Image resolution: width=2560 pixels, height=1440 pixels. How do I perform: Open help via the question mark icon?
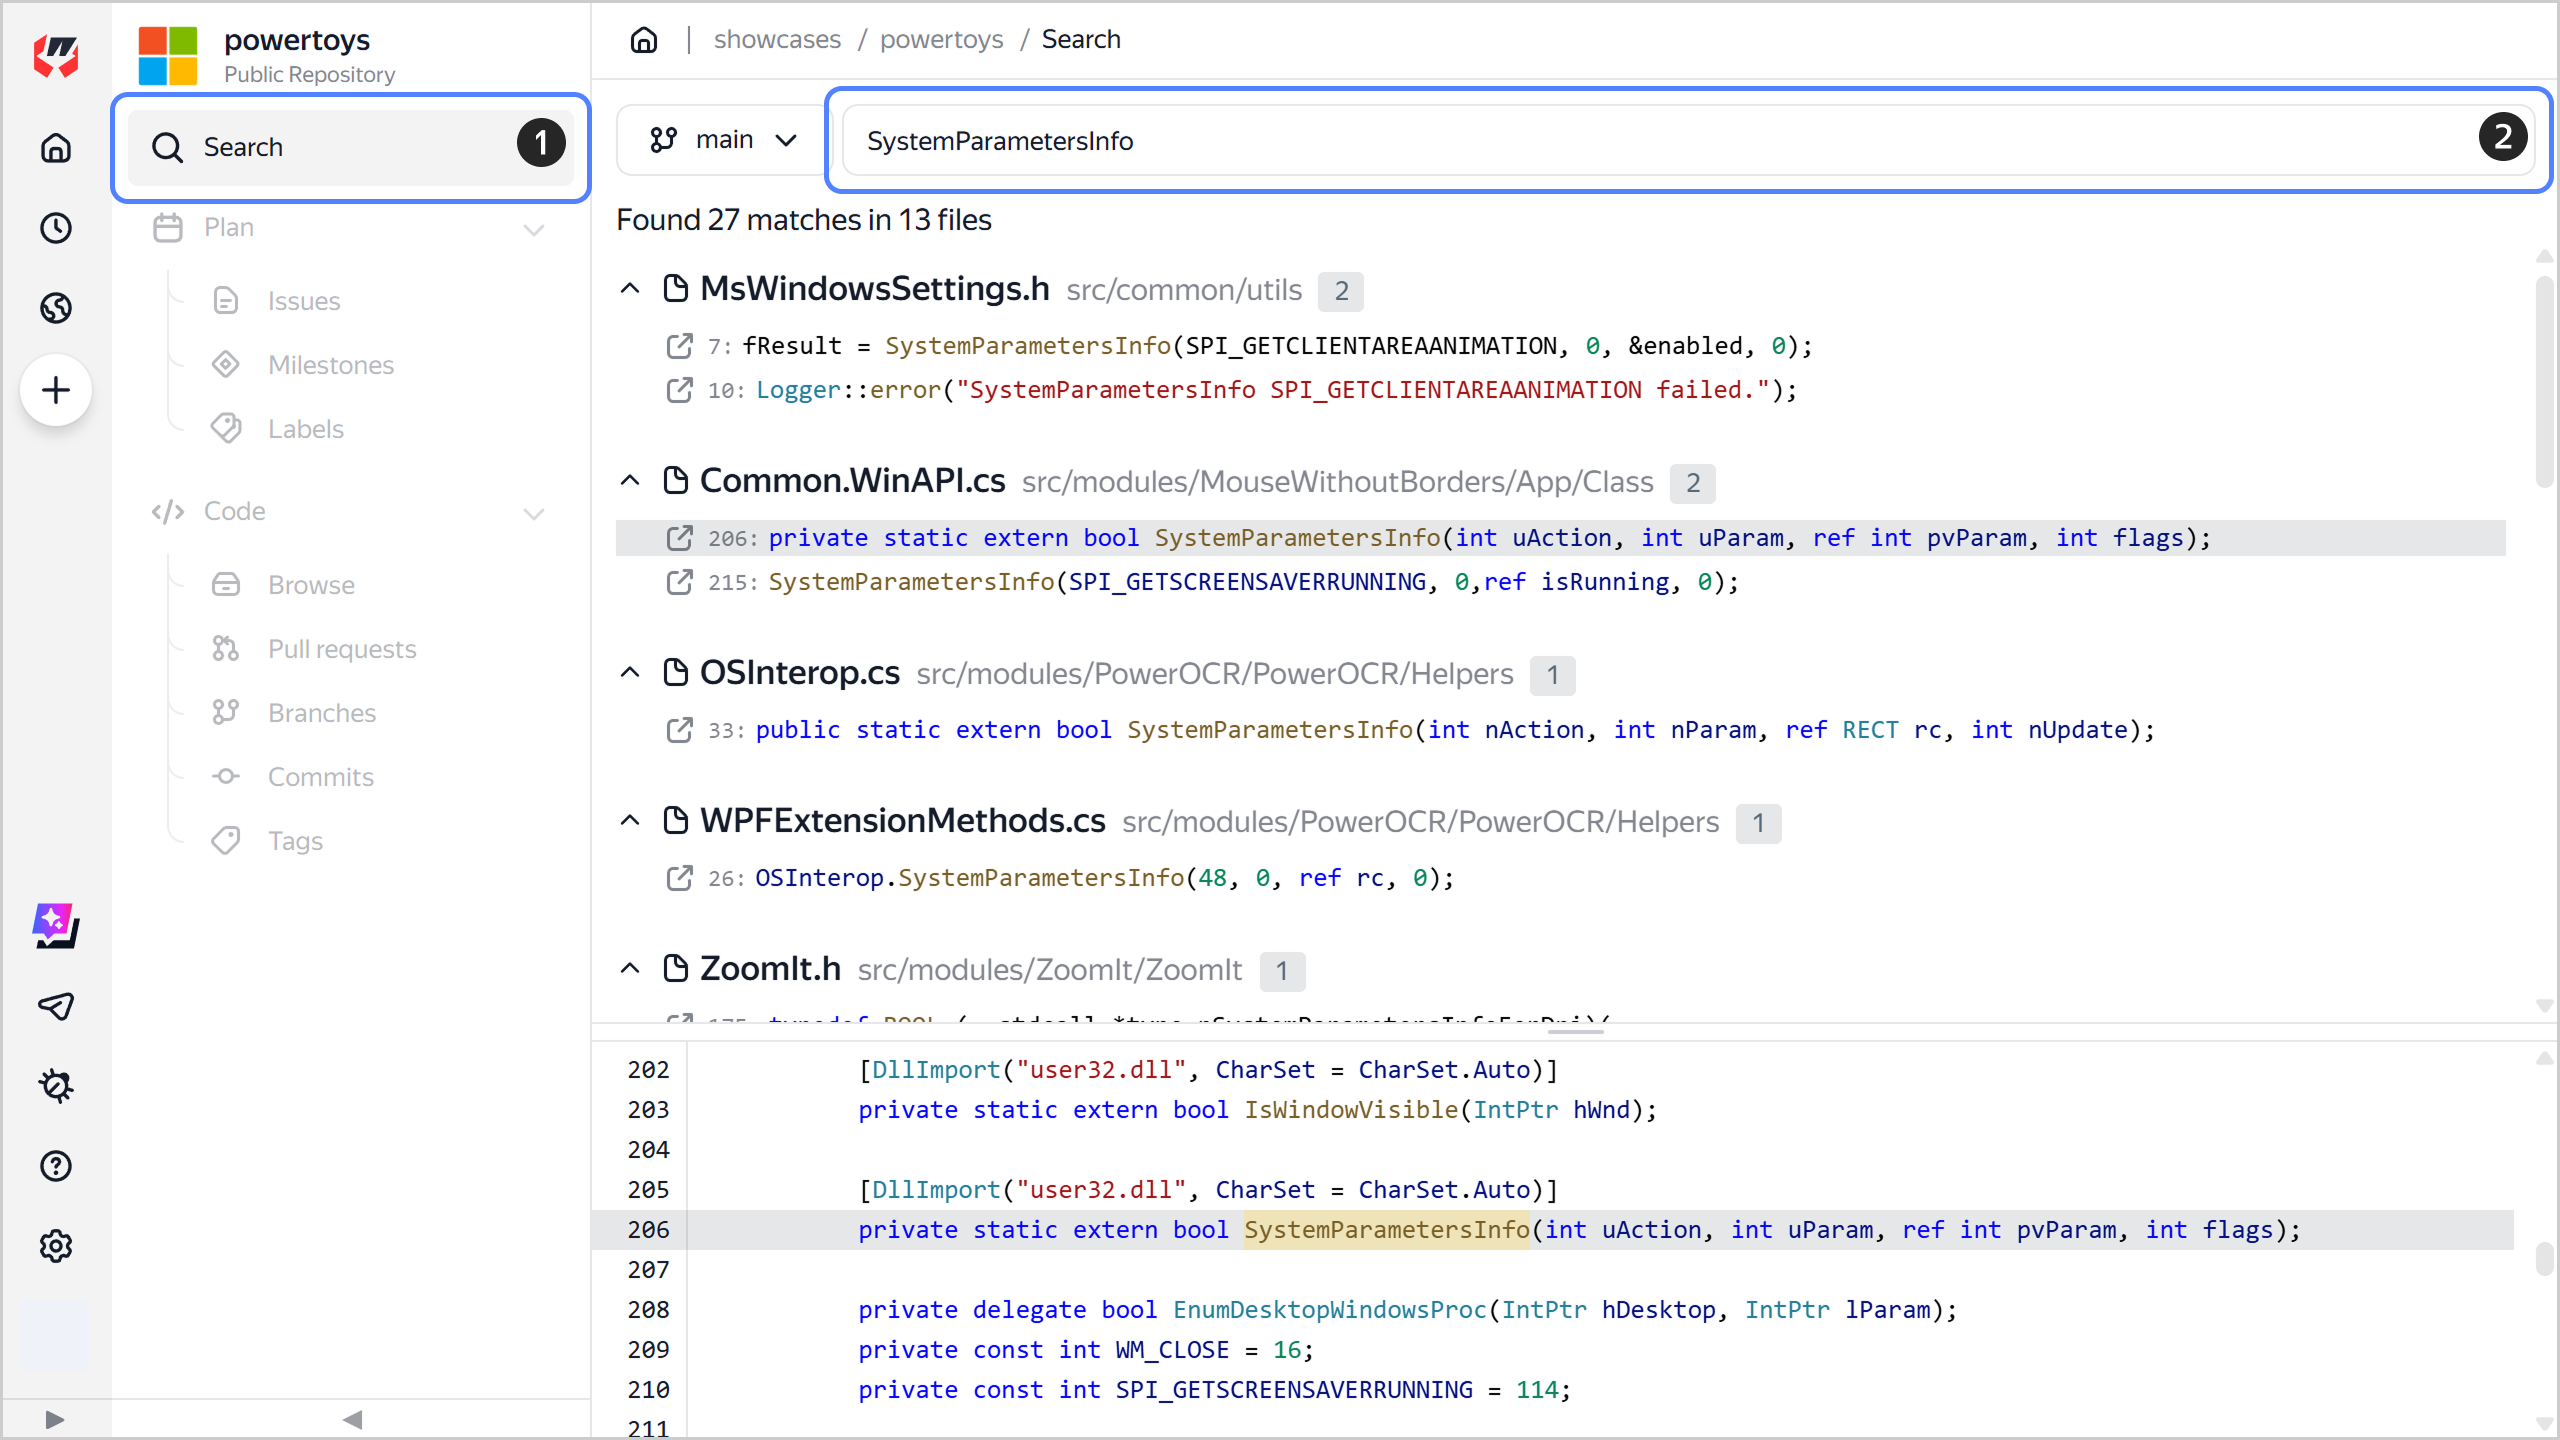[x=55, y=1166]
